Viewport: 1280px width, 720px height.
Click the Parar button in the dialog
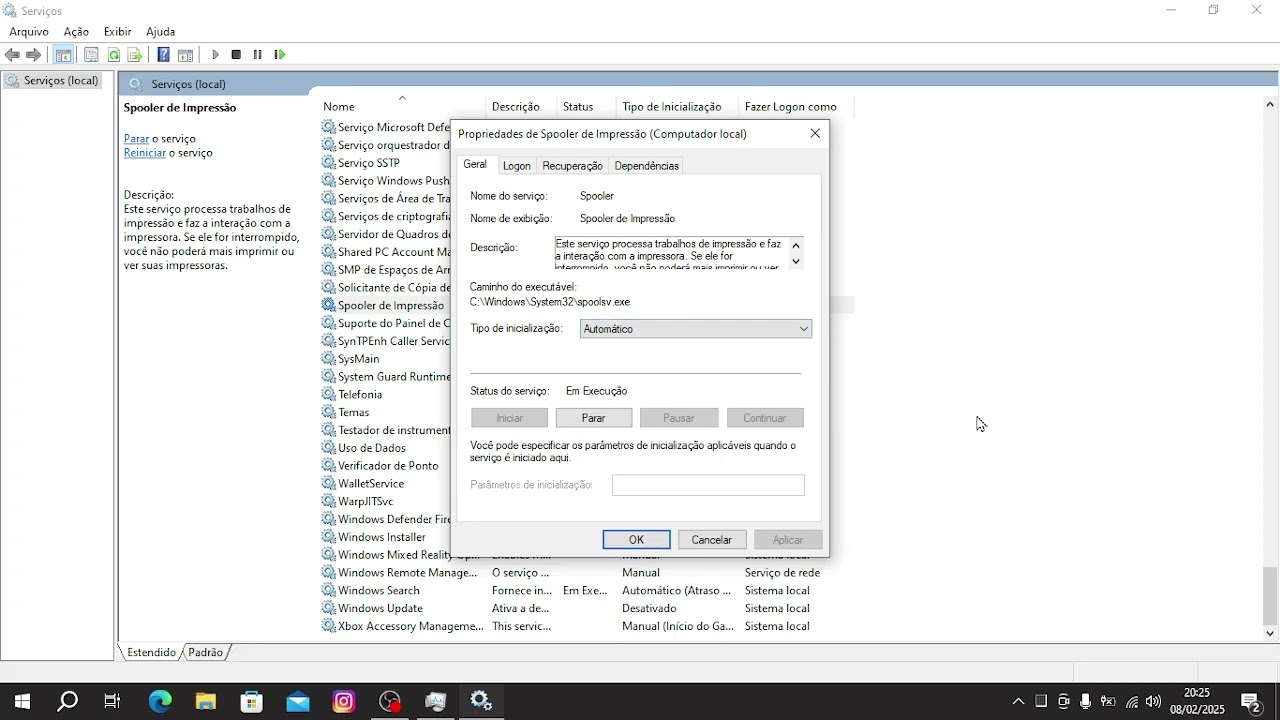594,418
